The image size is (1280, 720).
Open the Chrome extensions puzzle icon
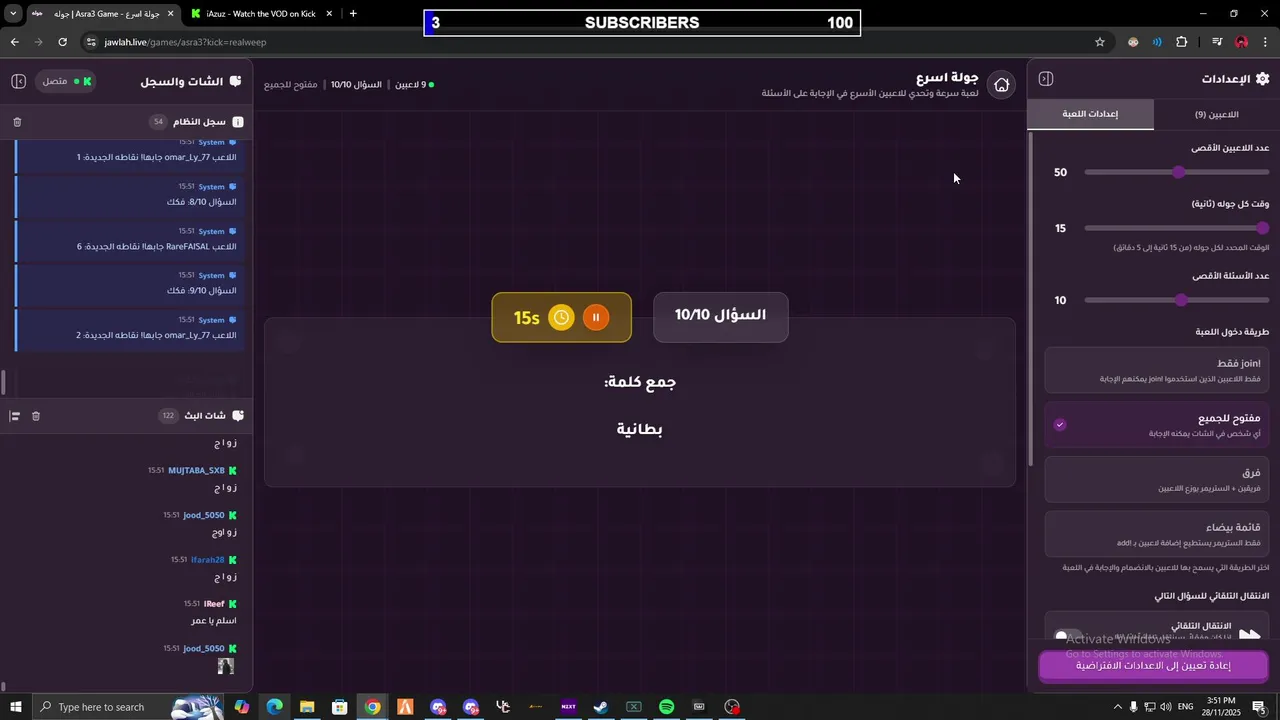point(1182,42)
